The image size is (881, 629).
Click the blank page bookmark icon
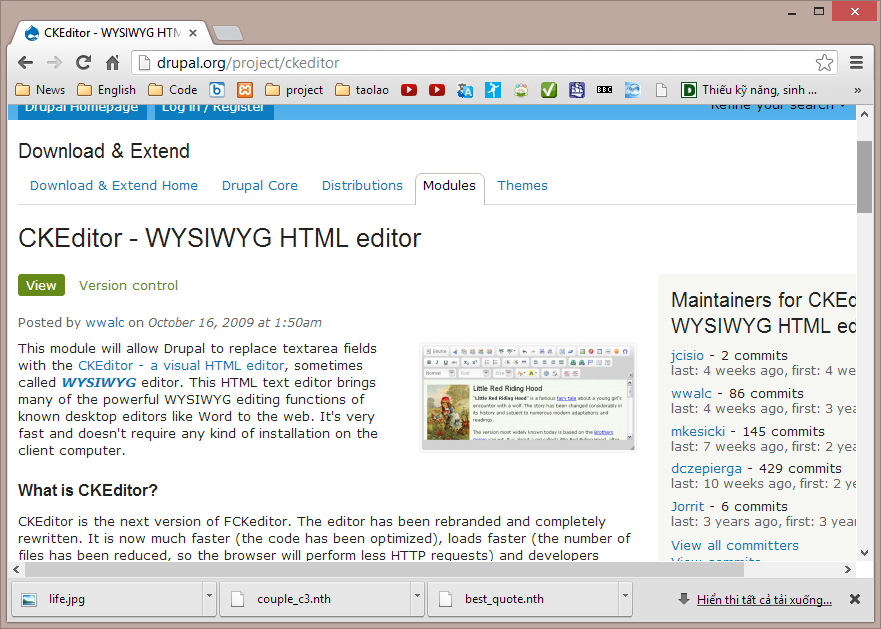[x=661, y=90]
